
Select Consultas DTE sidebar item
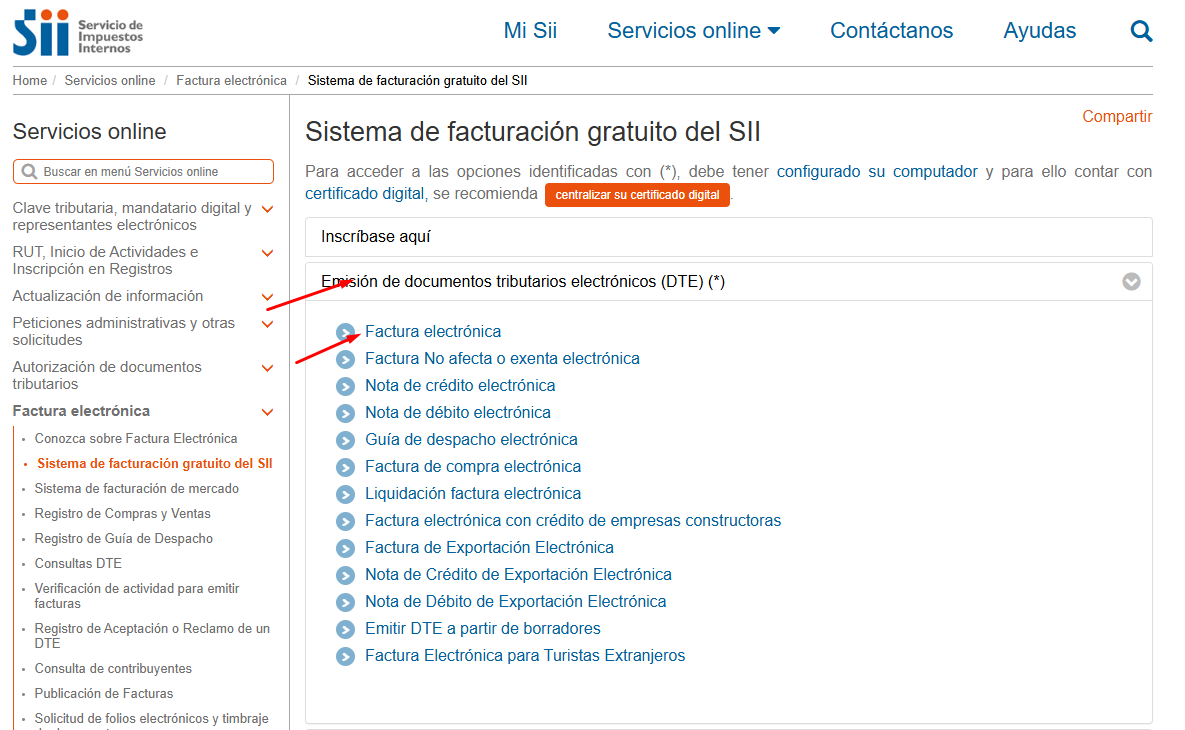[x=78, y=564]
